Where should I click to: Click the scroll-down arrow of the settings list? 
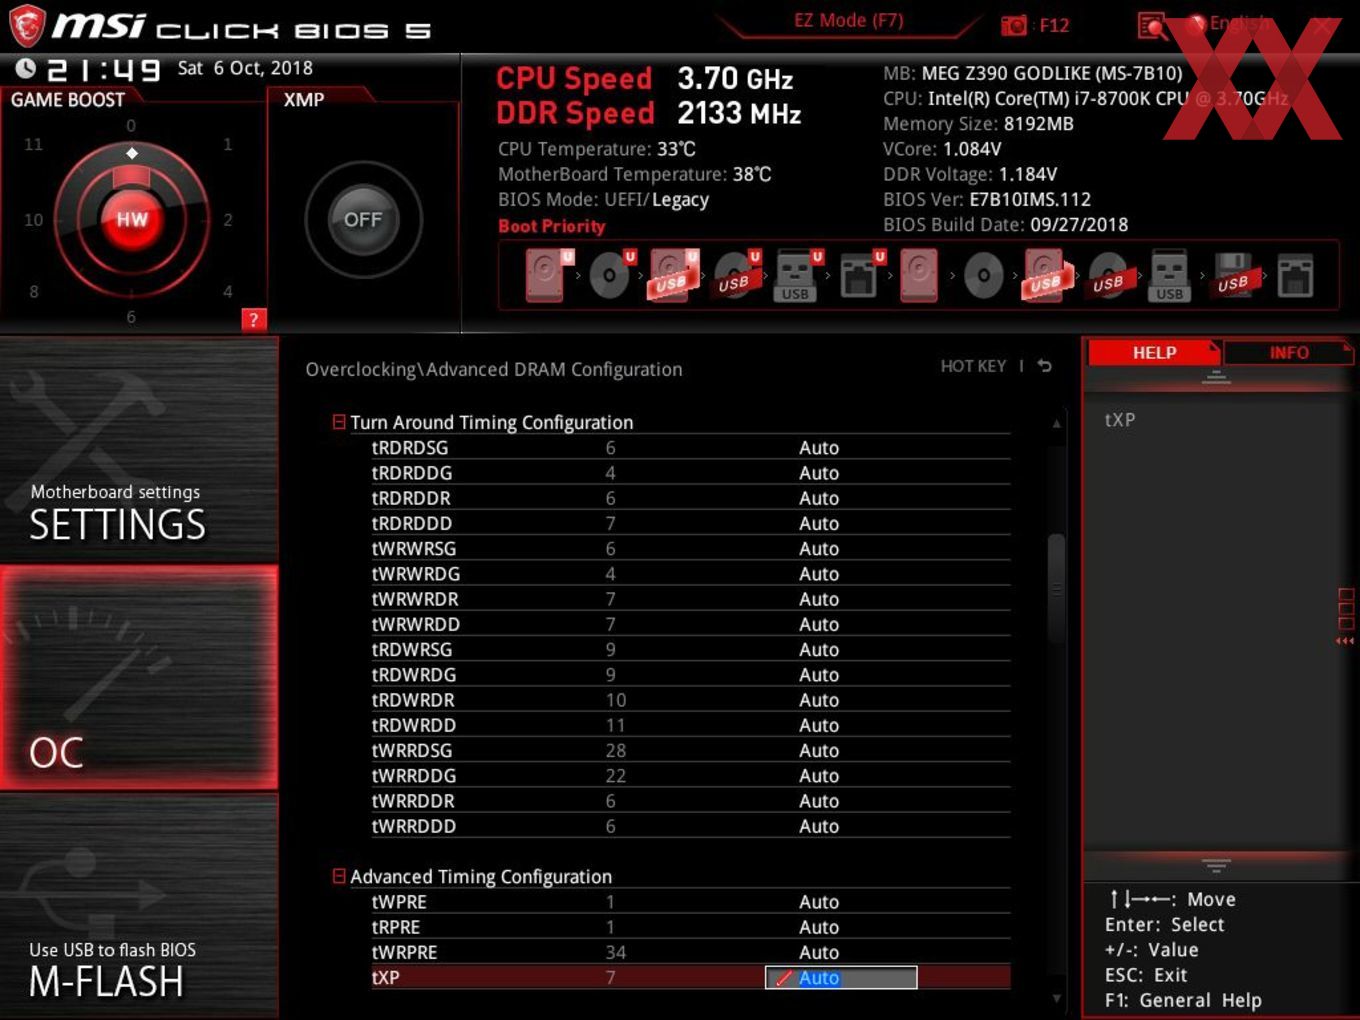(1056, 998)
